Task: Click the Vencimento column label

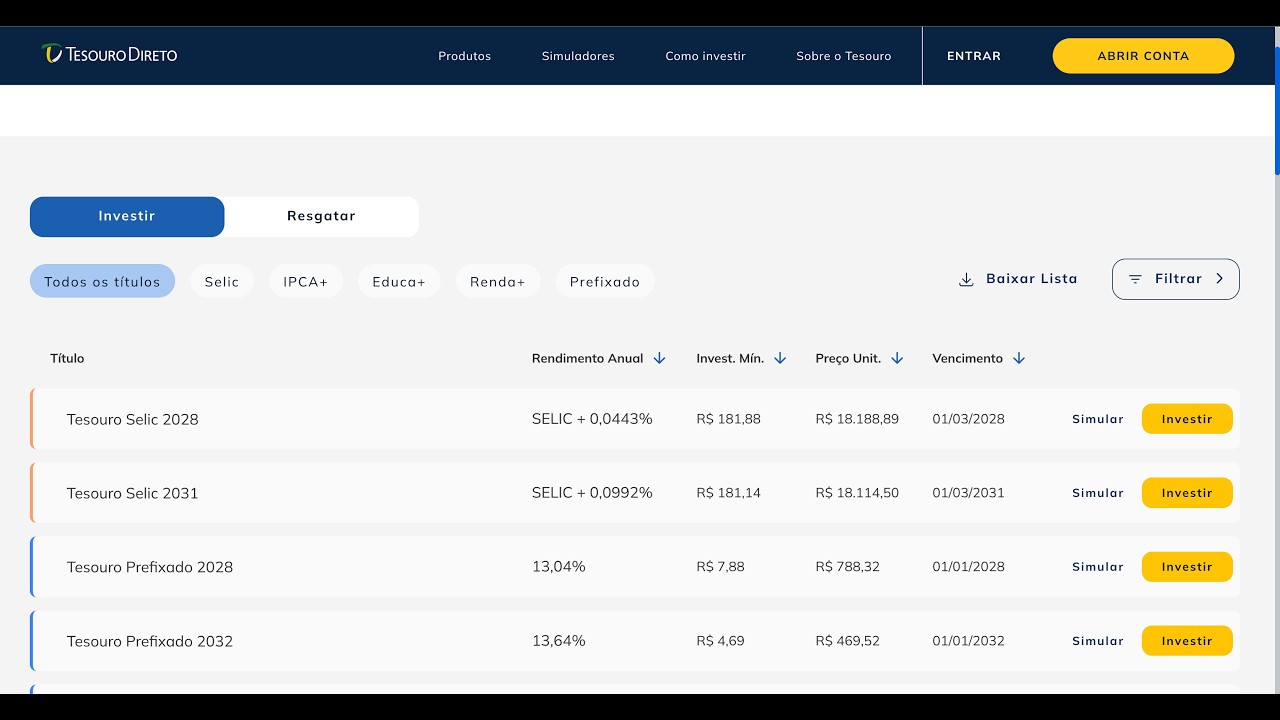Action: pos(968,358)
